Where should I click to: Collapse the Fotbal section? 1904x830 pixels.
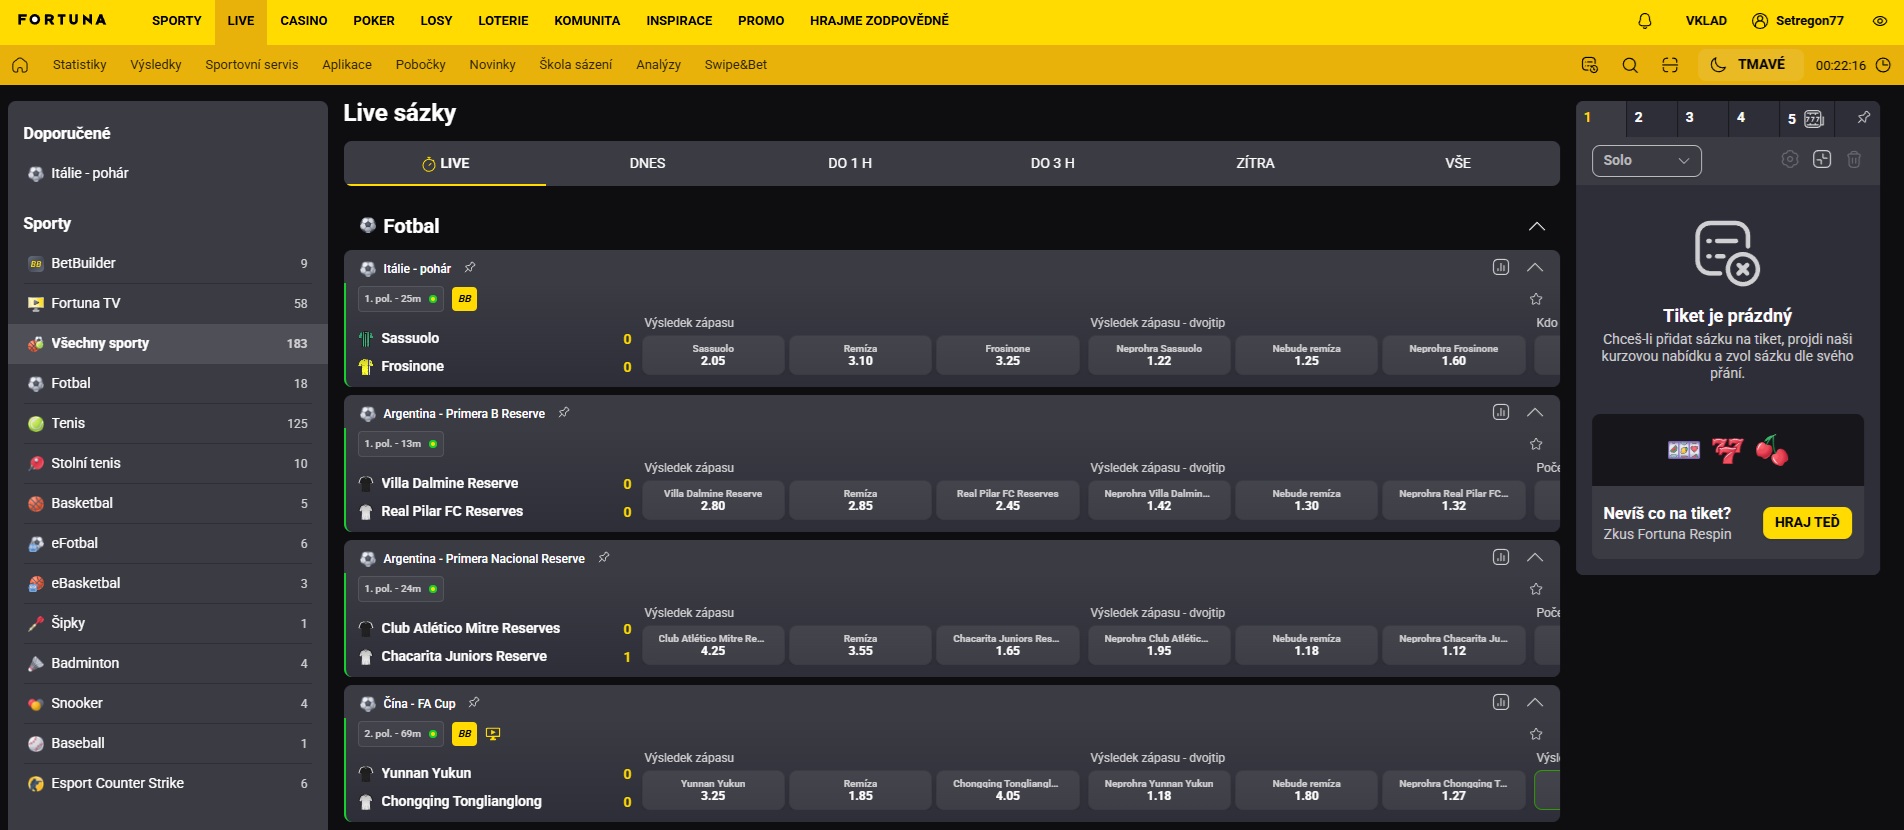(1537, 226)
